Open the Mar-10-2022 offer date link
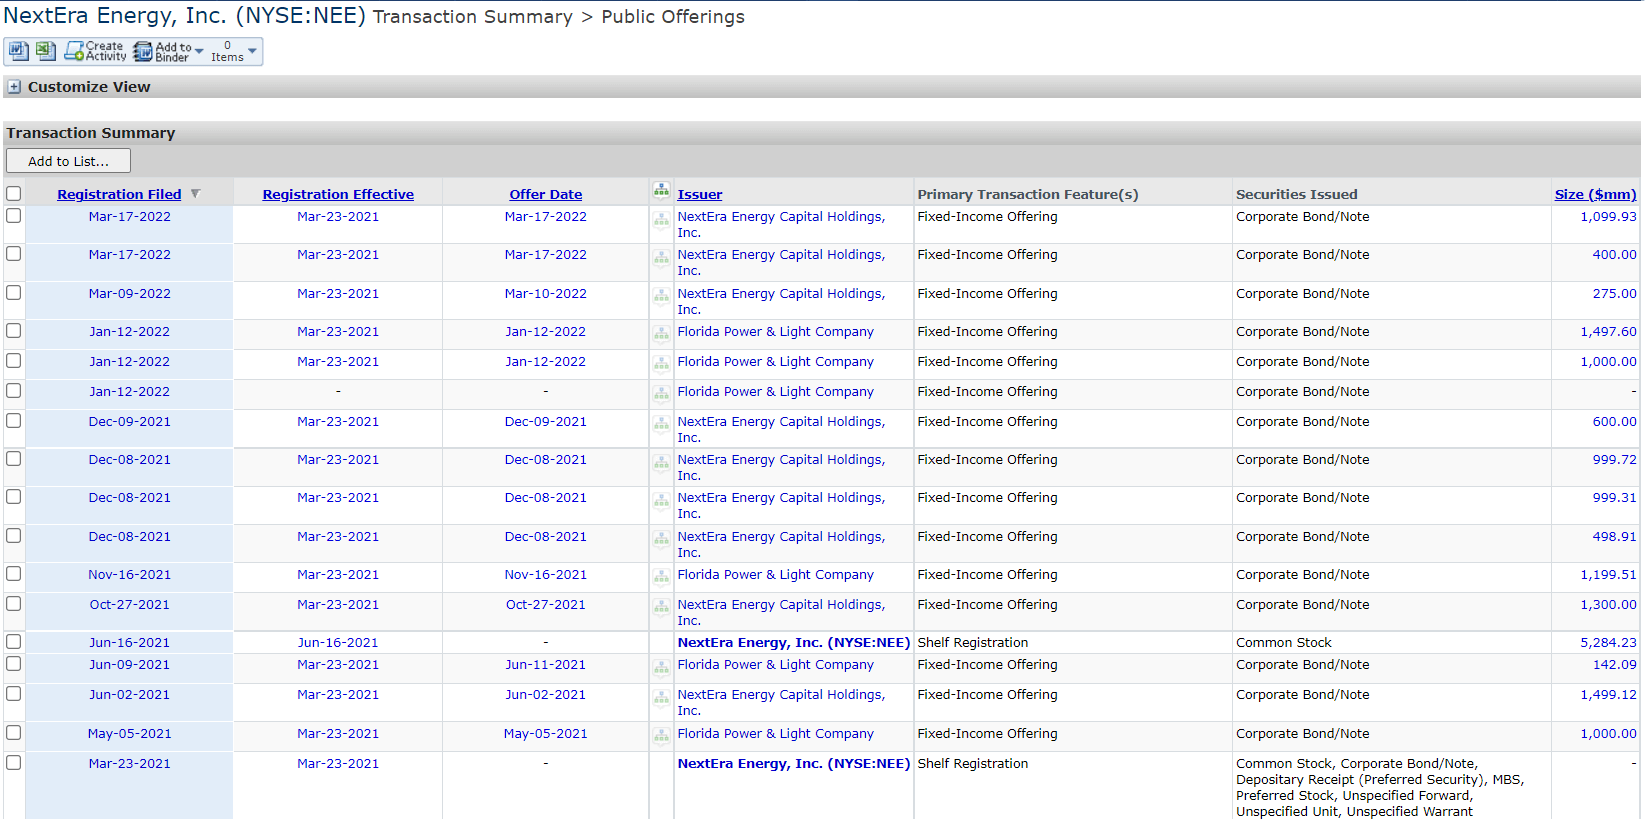The width and height of the screenshot is (1647, 819). [545, 293]
